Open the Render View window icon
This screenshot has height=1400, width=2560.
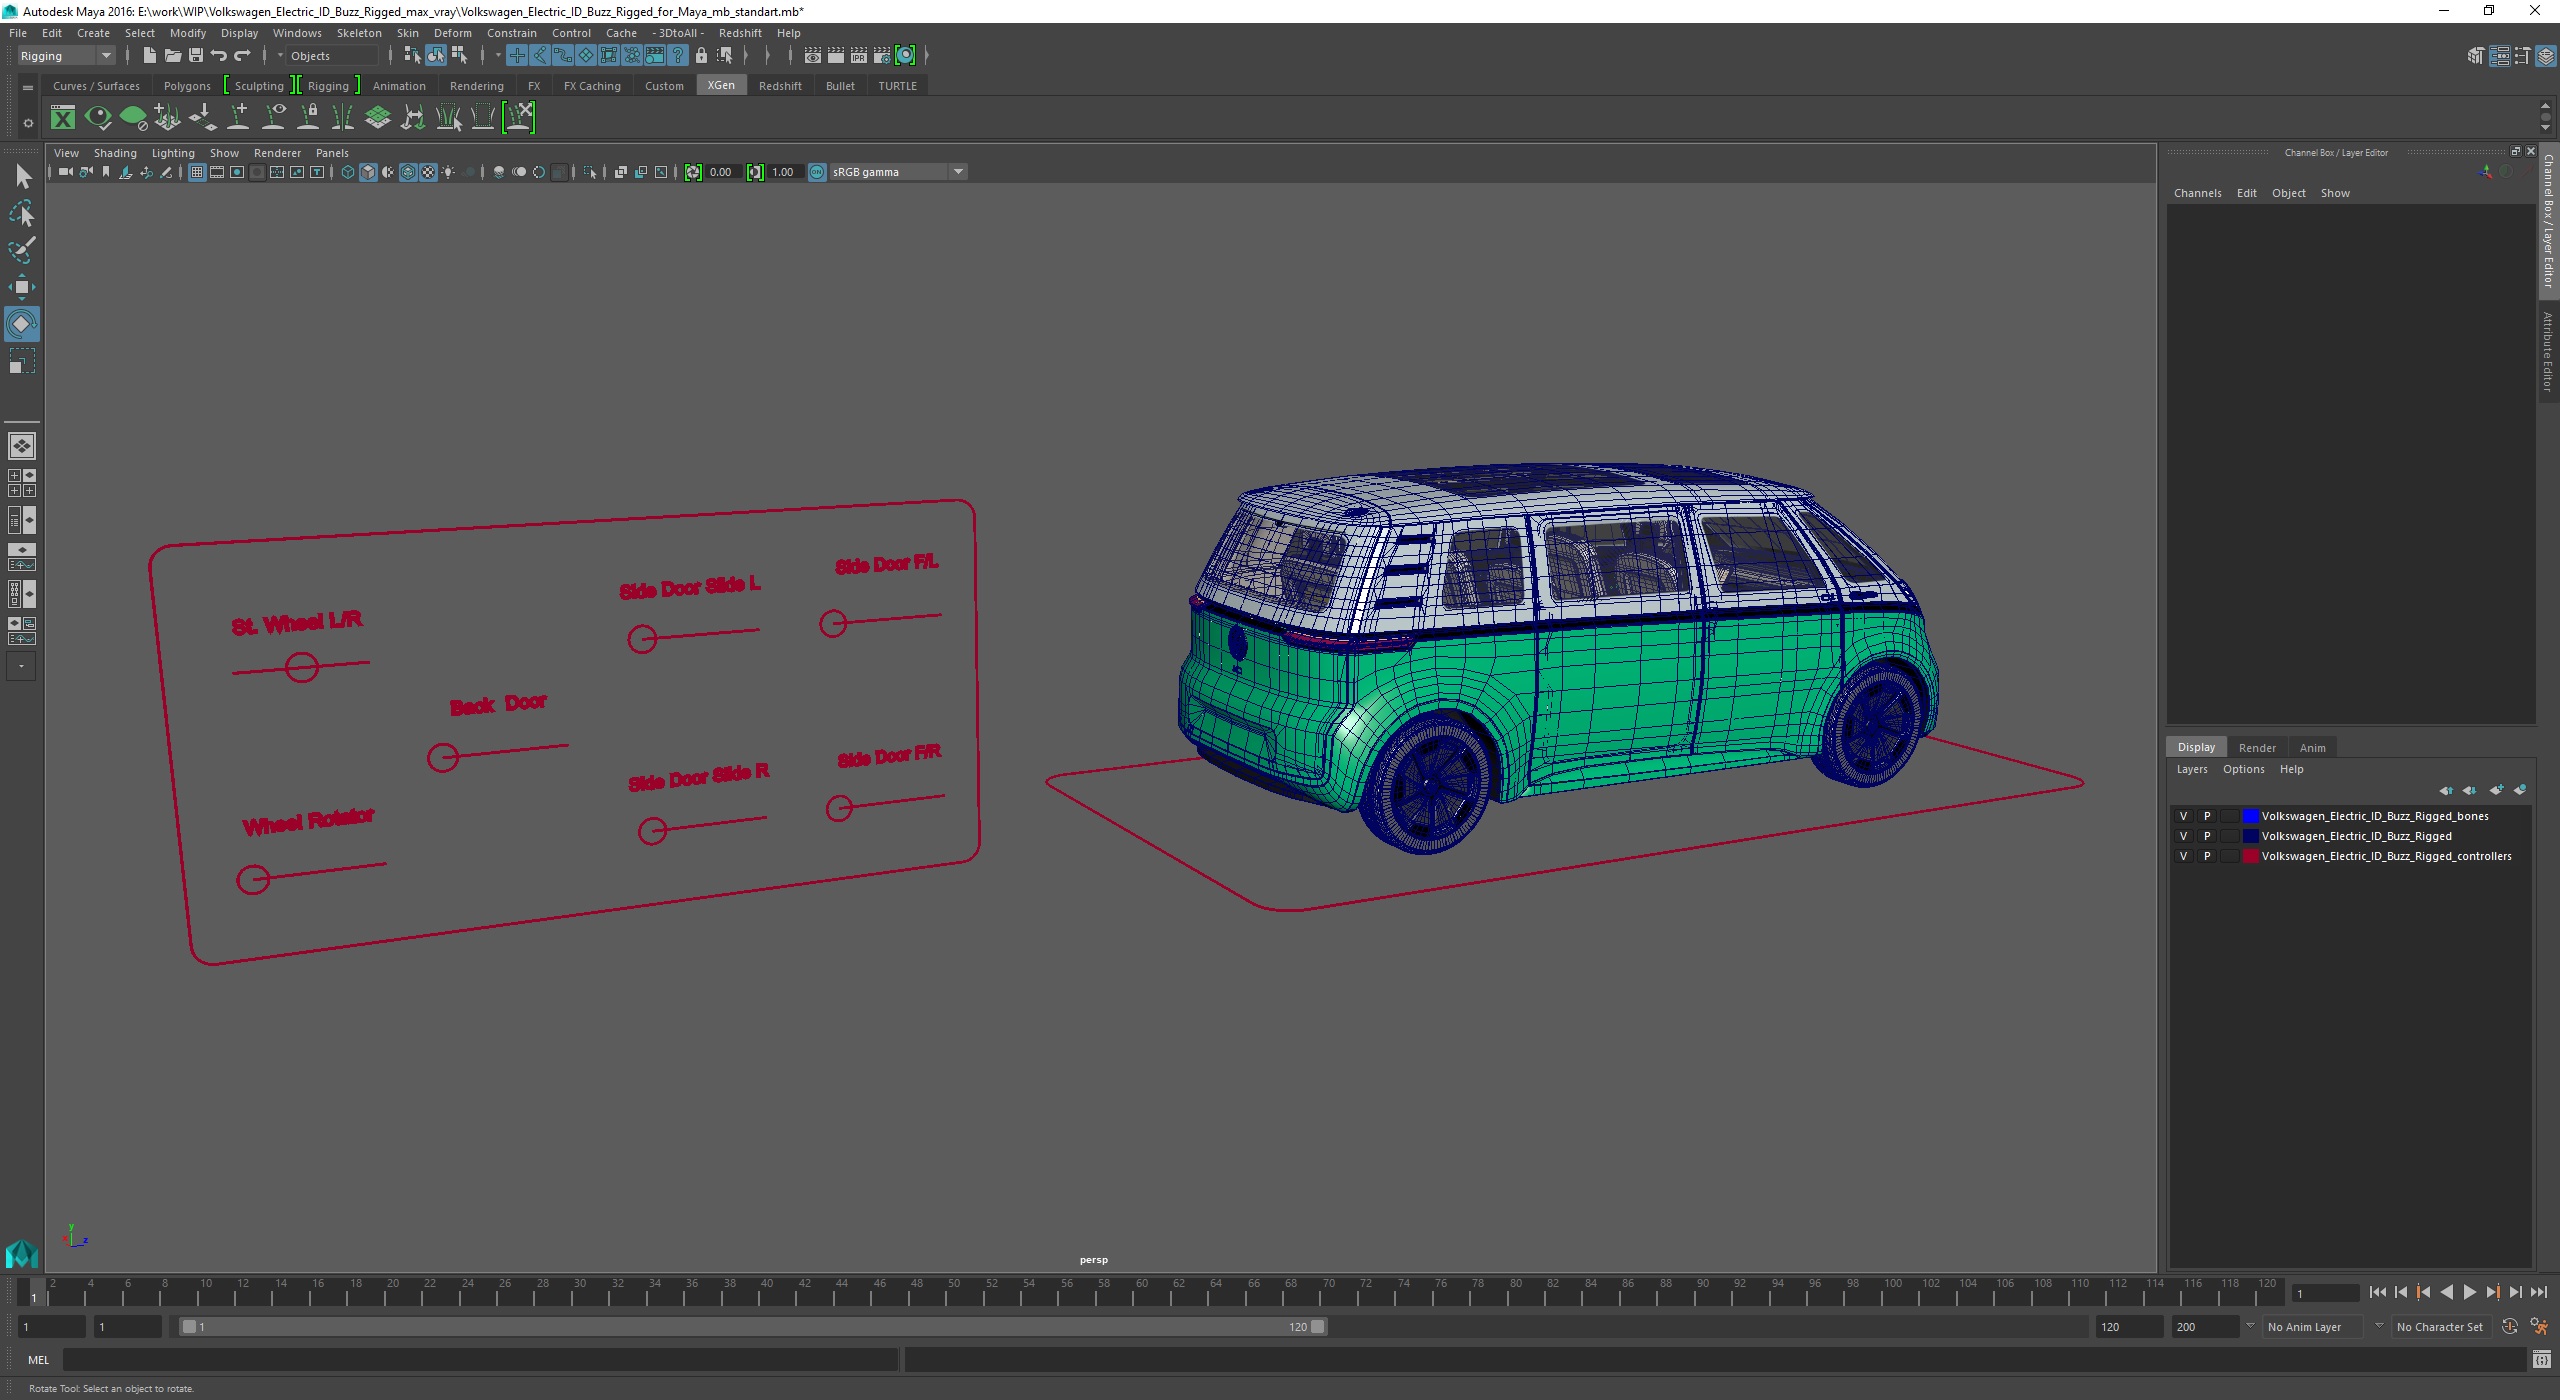(x=813, y=56)
